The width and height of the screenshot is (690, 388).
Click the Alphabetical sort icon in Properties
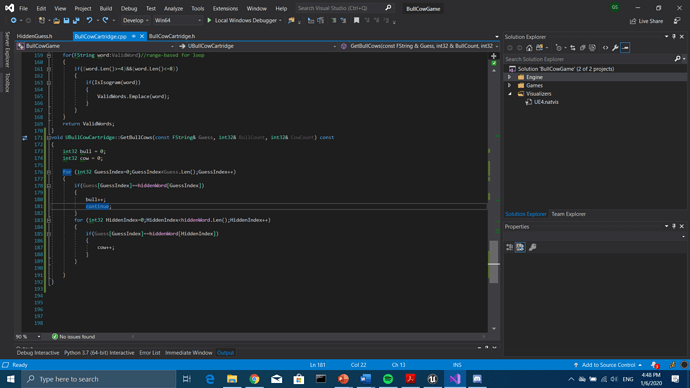click(x=520, y=247)
